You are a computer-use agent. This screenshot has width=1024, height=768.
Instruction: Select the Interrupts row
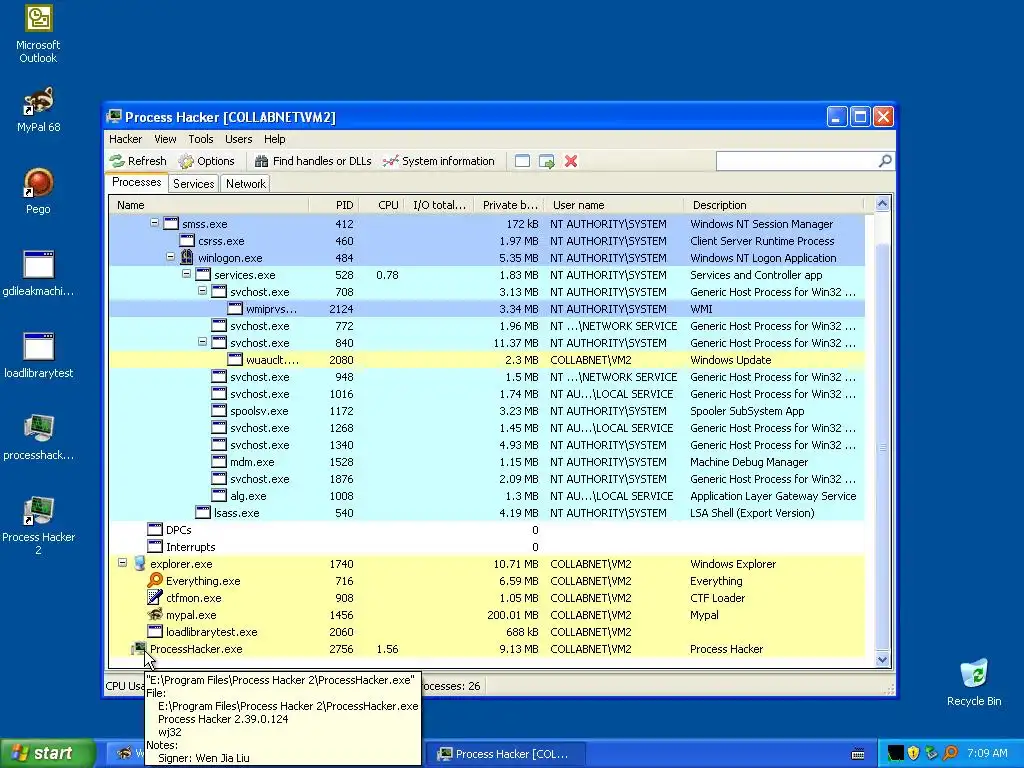coord(487,547)
